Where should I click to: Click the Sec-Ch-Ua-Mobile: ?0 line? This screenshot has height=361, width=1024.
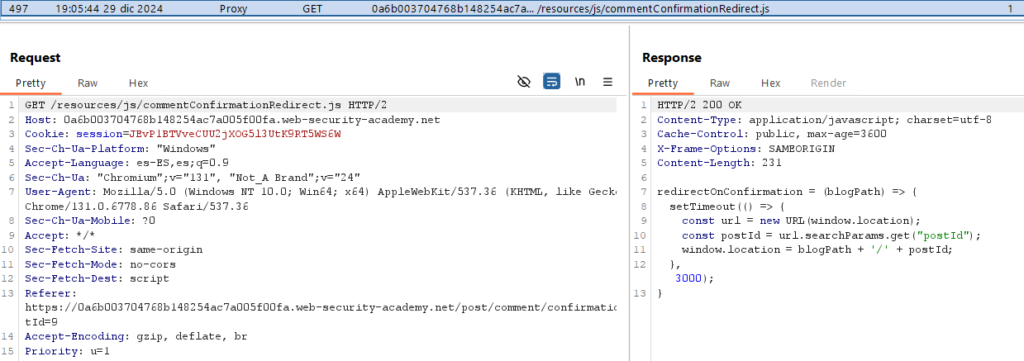point(91,221)
